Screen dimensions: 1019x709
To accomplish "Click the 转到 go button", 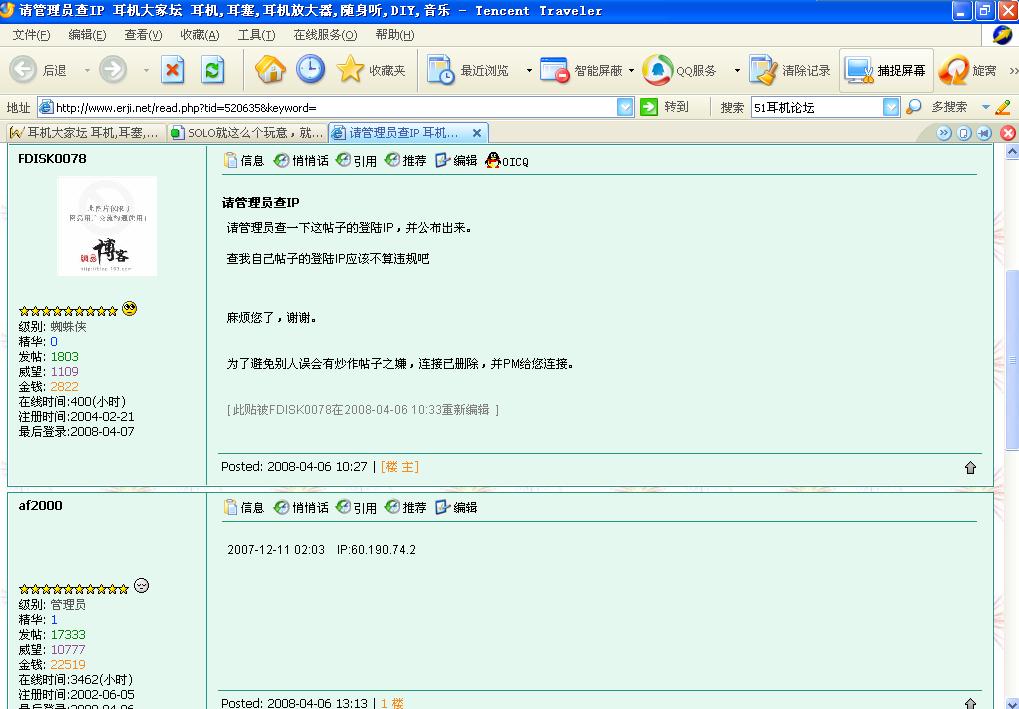I will 664,107.
